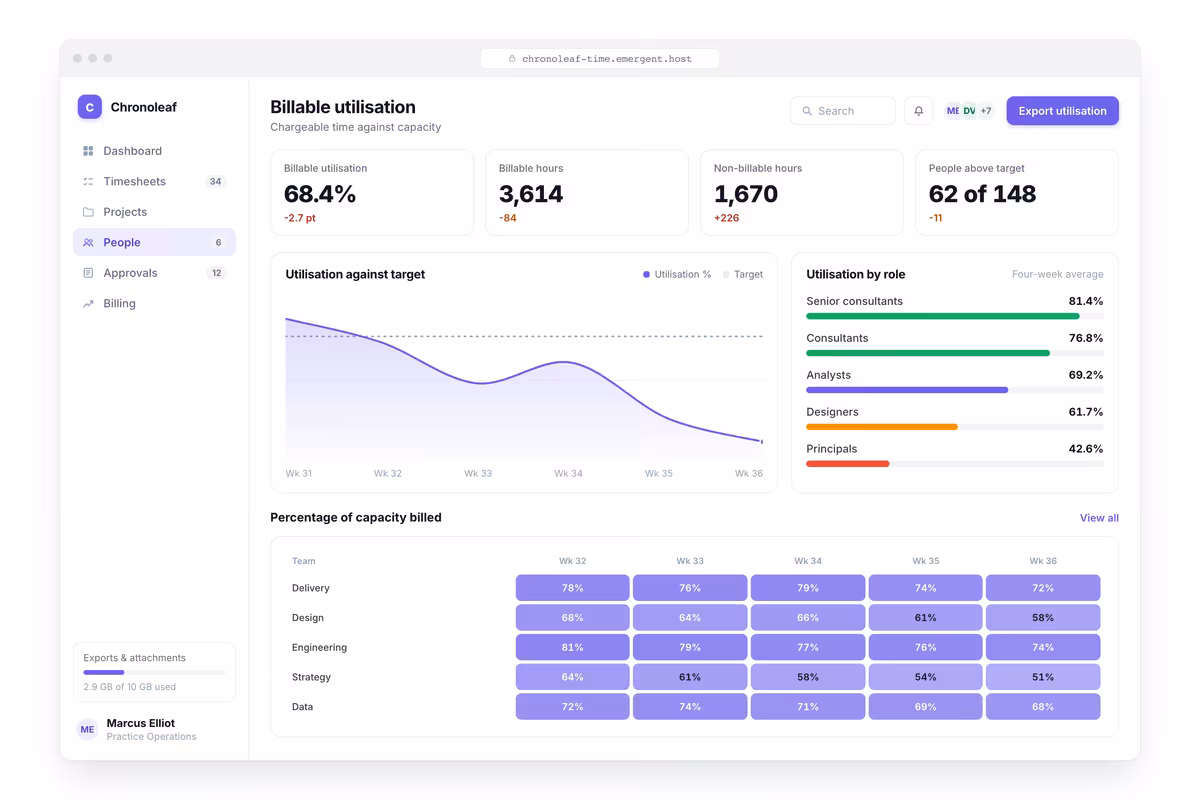Click the ME avatar in header
This screenshot has width=1200, height=800.
click(x=953, y=111)
